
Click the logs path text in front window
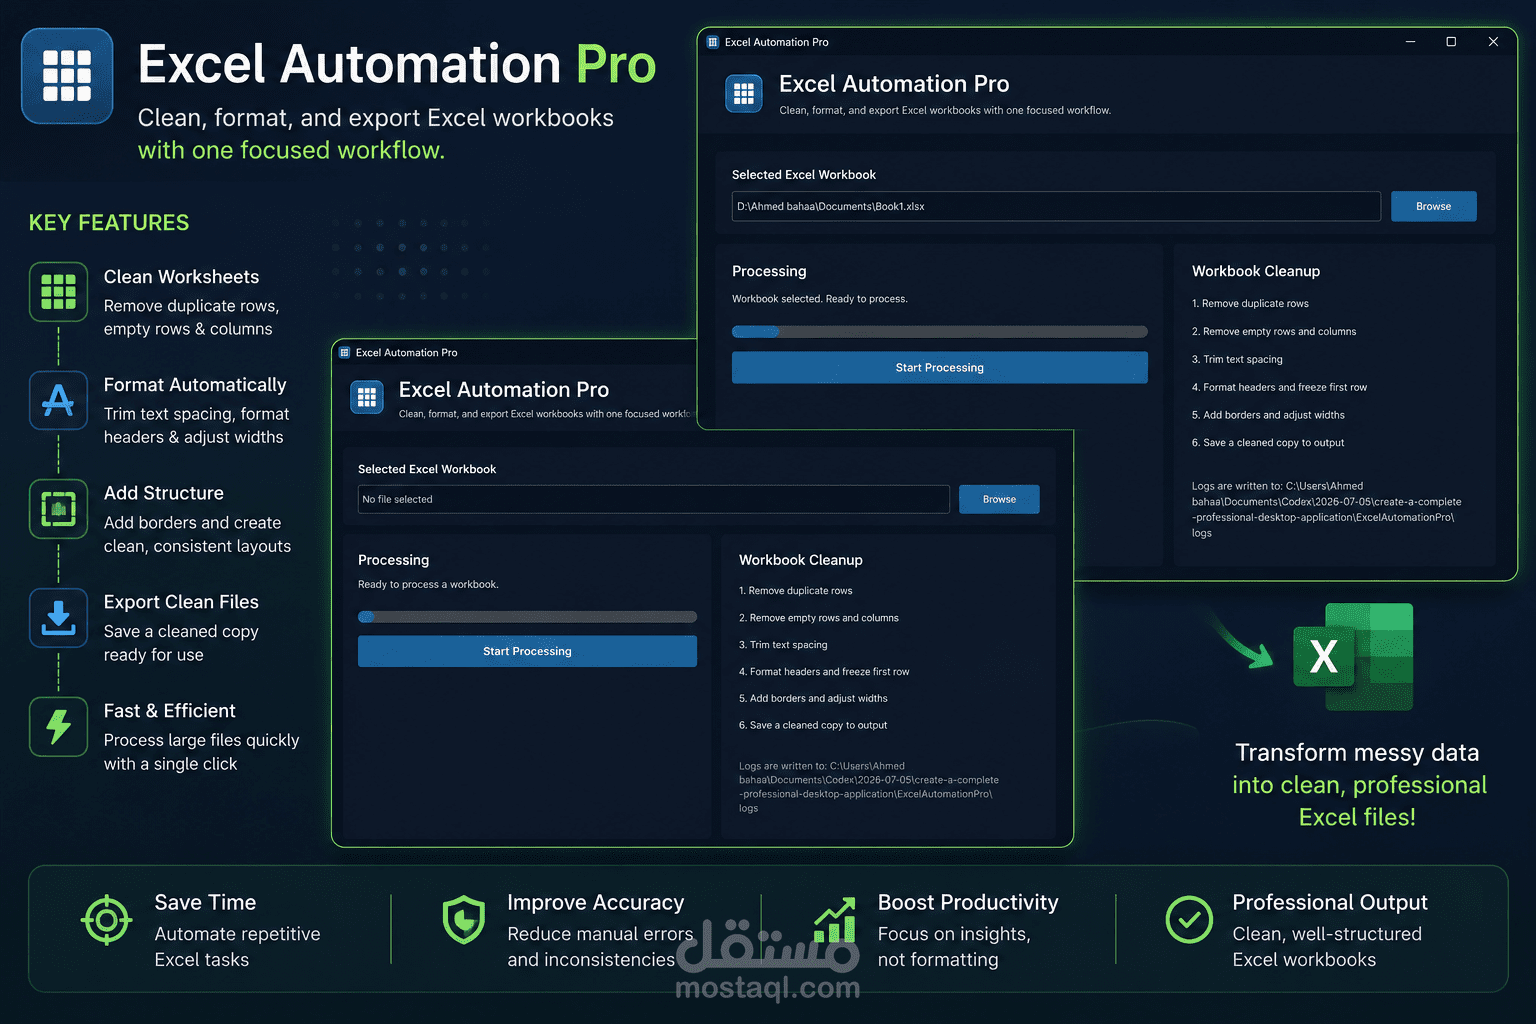tap(869, 787)
